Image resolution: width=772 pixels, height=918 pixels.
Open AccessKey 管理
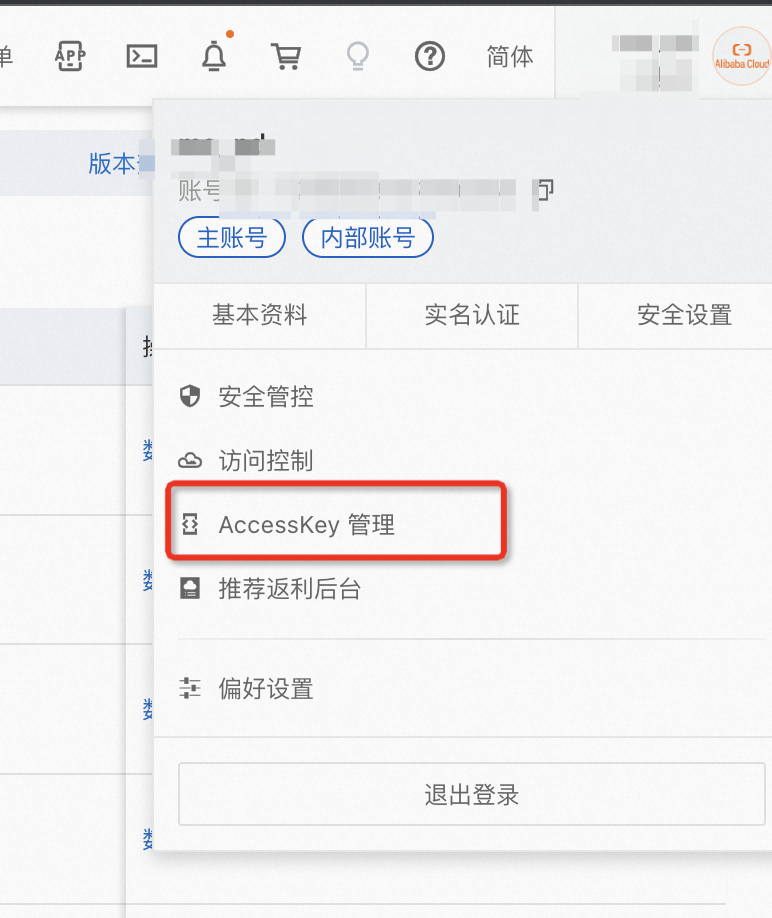point(306,524)
